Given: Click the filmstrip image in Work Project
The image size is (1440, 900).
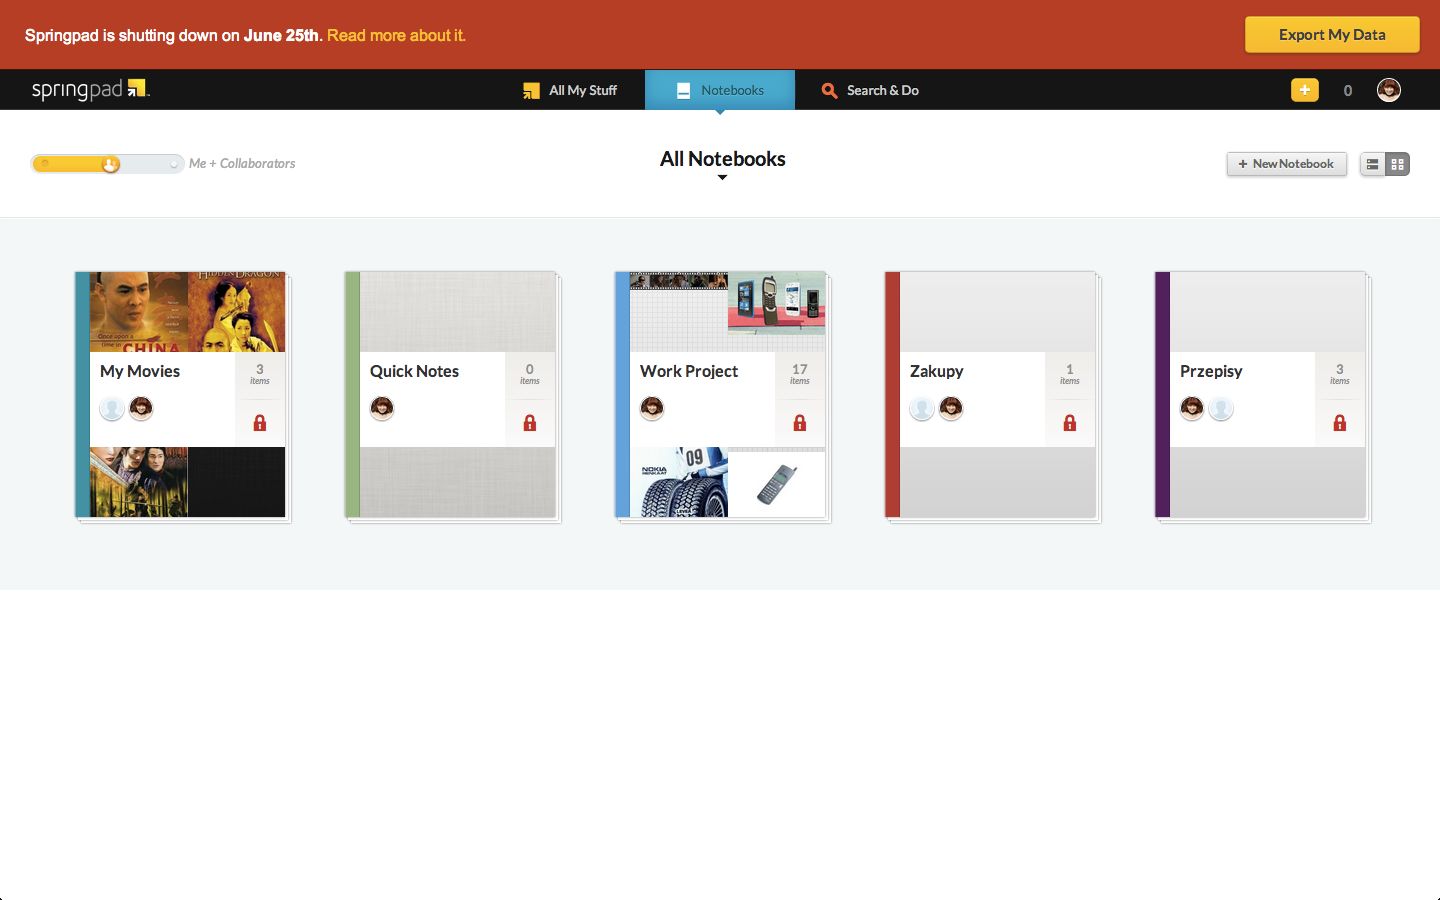Looking at the screenshot, I should click(x=679, y=281).
